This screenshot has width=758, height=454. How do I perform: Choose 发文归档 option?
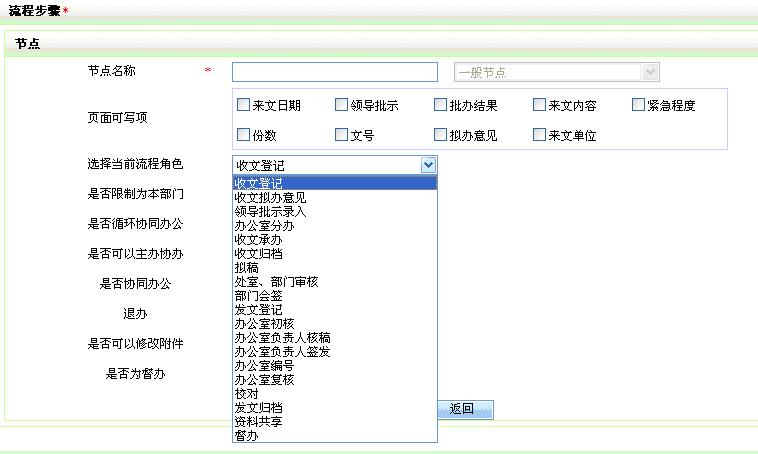click(x=335, y=408)
